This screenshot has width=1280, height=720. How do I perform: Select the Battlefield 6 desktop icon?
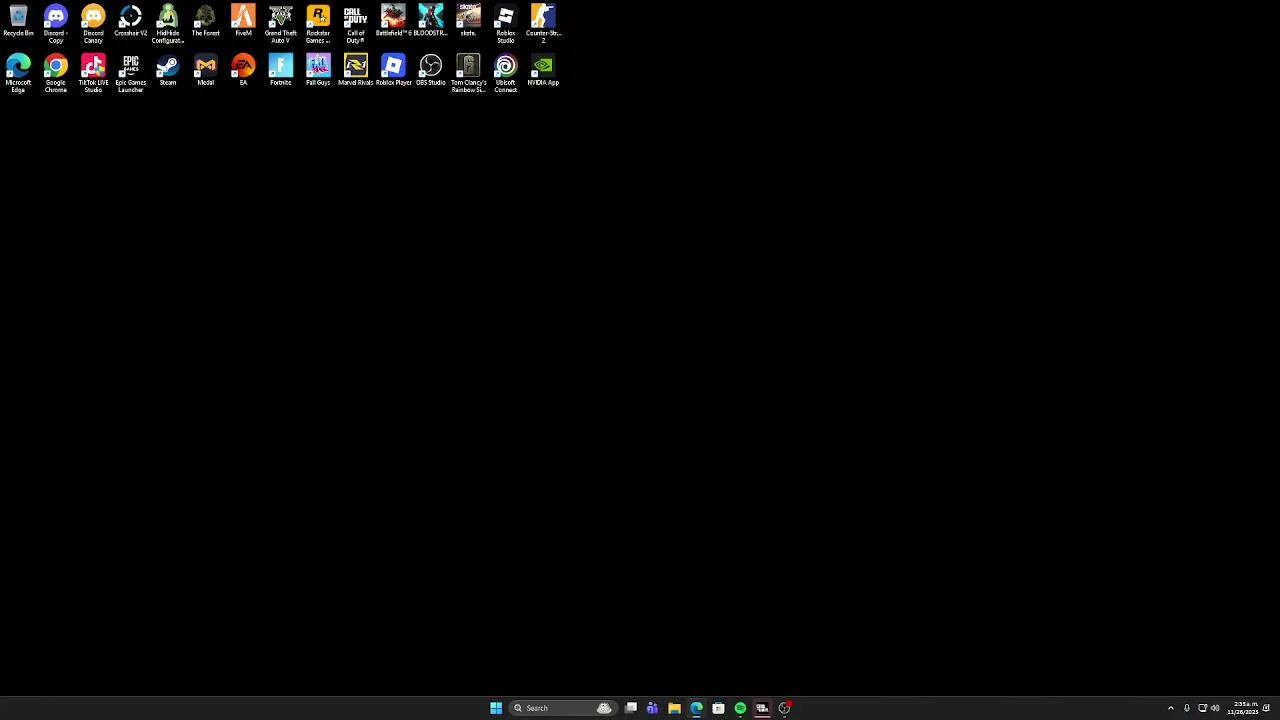393,22
